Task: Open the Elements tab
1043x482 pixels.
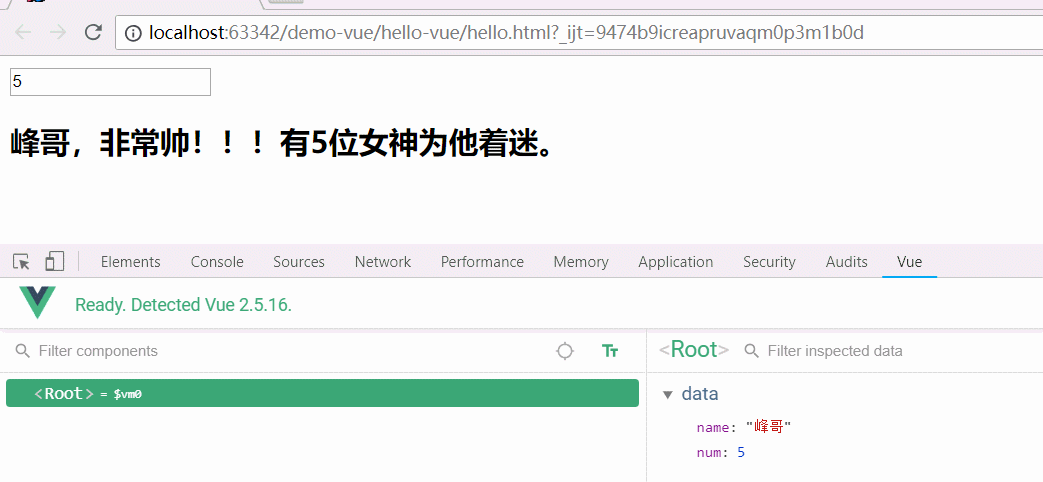Action: point(130,262)
